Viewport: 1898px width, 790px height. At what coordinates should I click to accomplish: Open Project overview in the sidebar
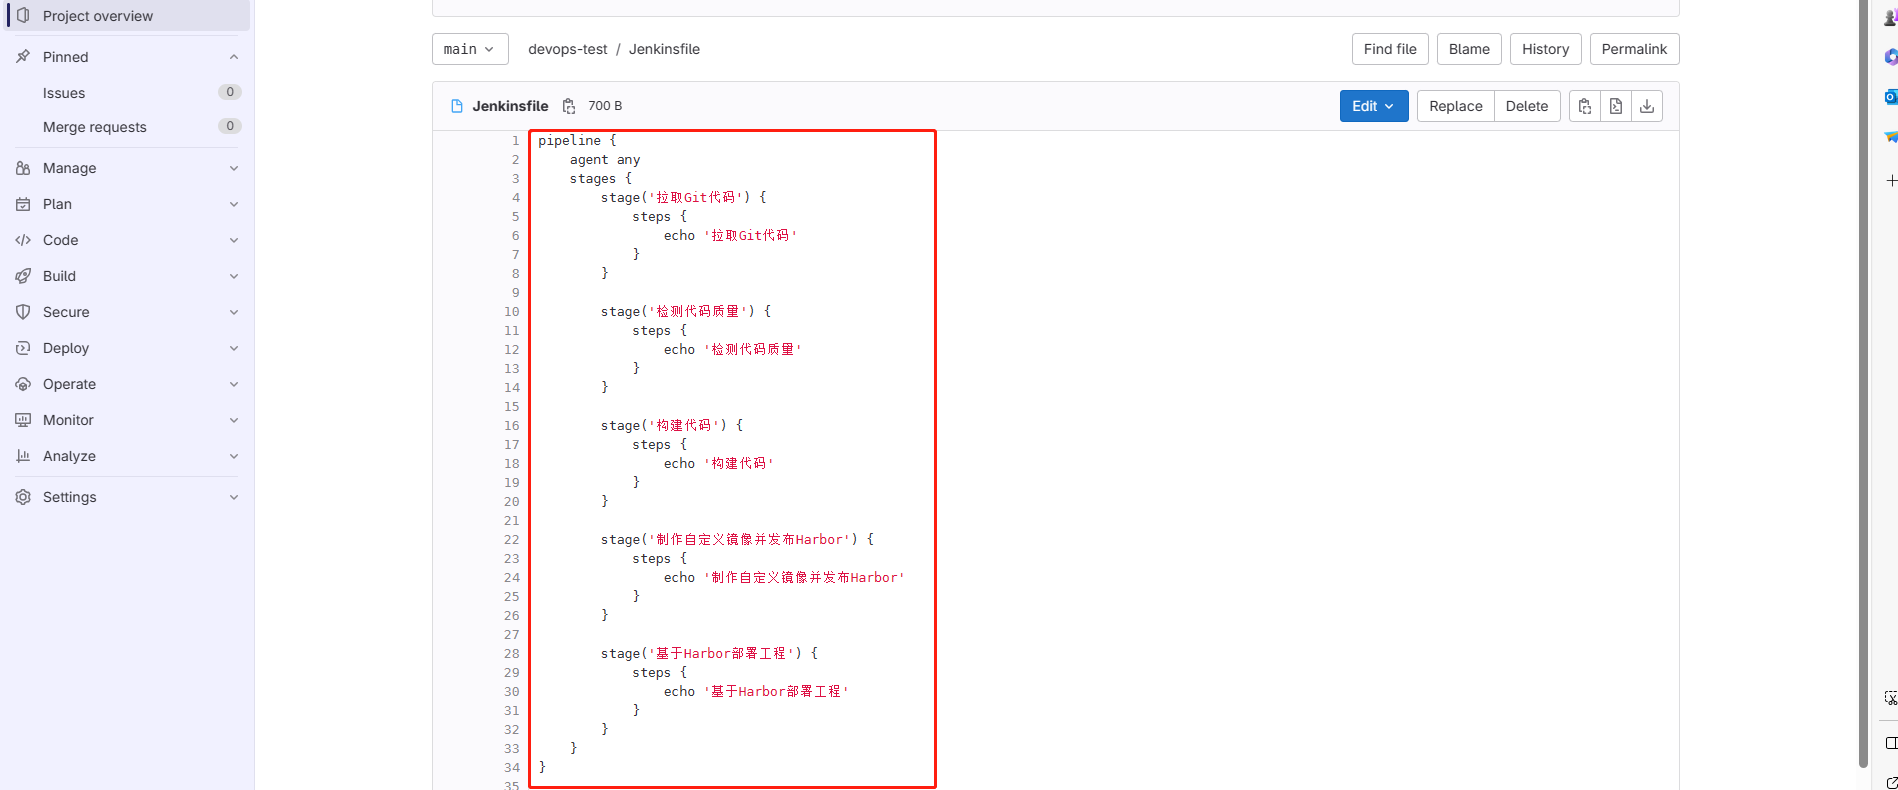click(x=98, y=16)
